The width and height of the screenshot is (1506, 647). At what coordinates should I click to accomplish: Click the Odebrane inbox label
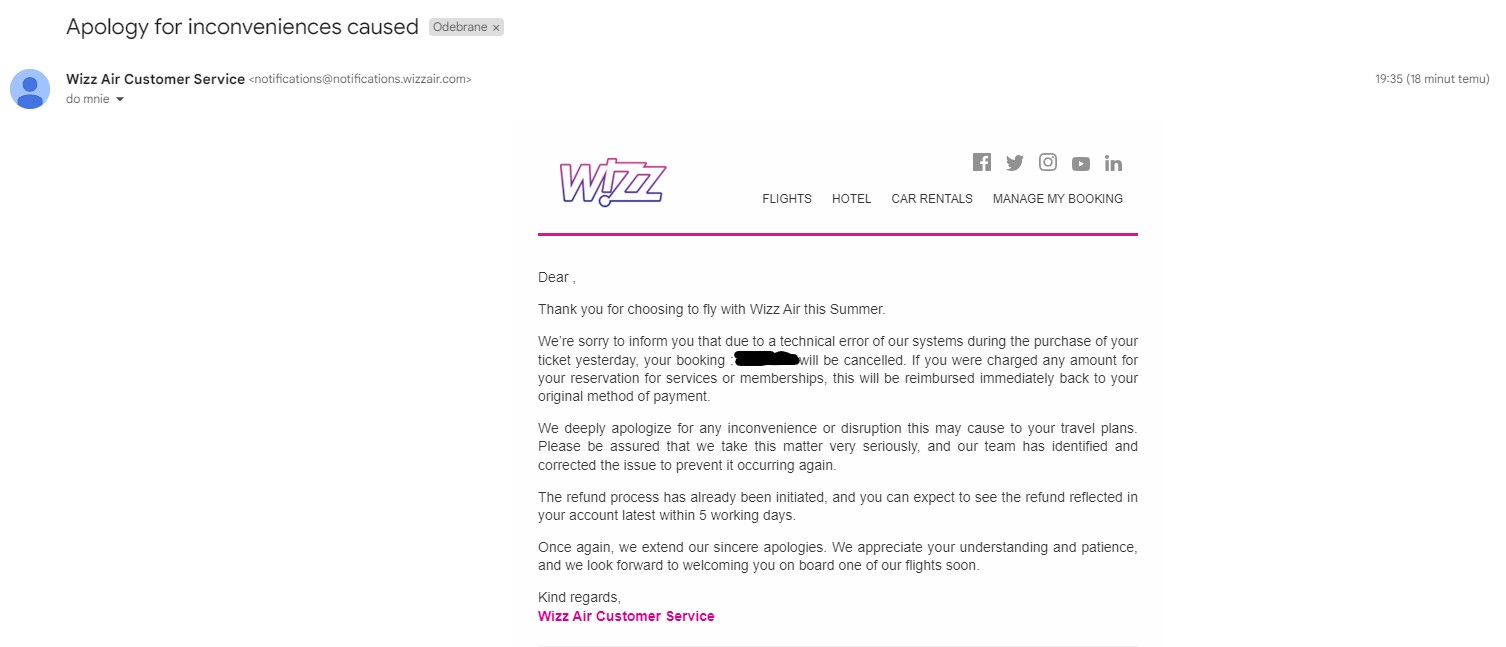click(460, 27)
